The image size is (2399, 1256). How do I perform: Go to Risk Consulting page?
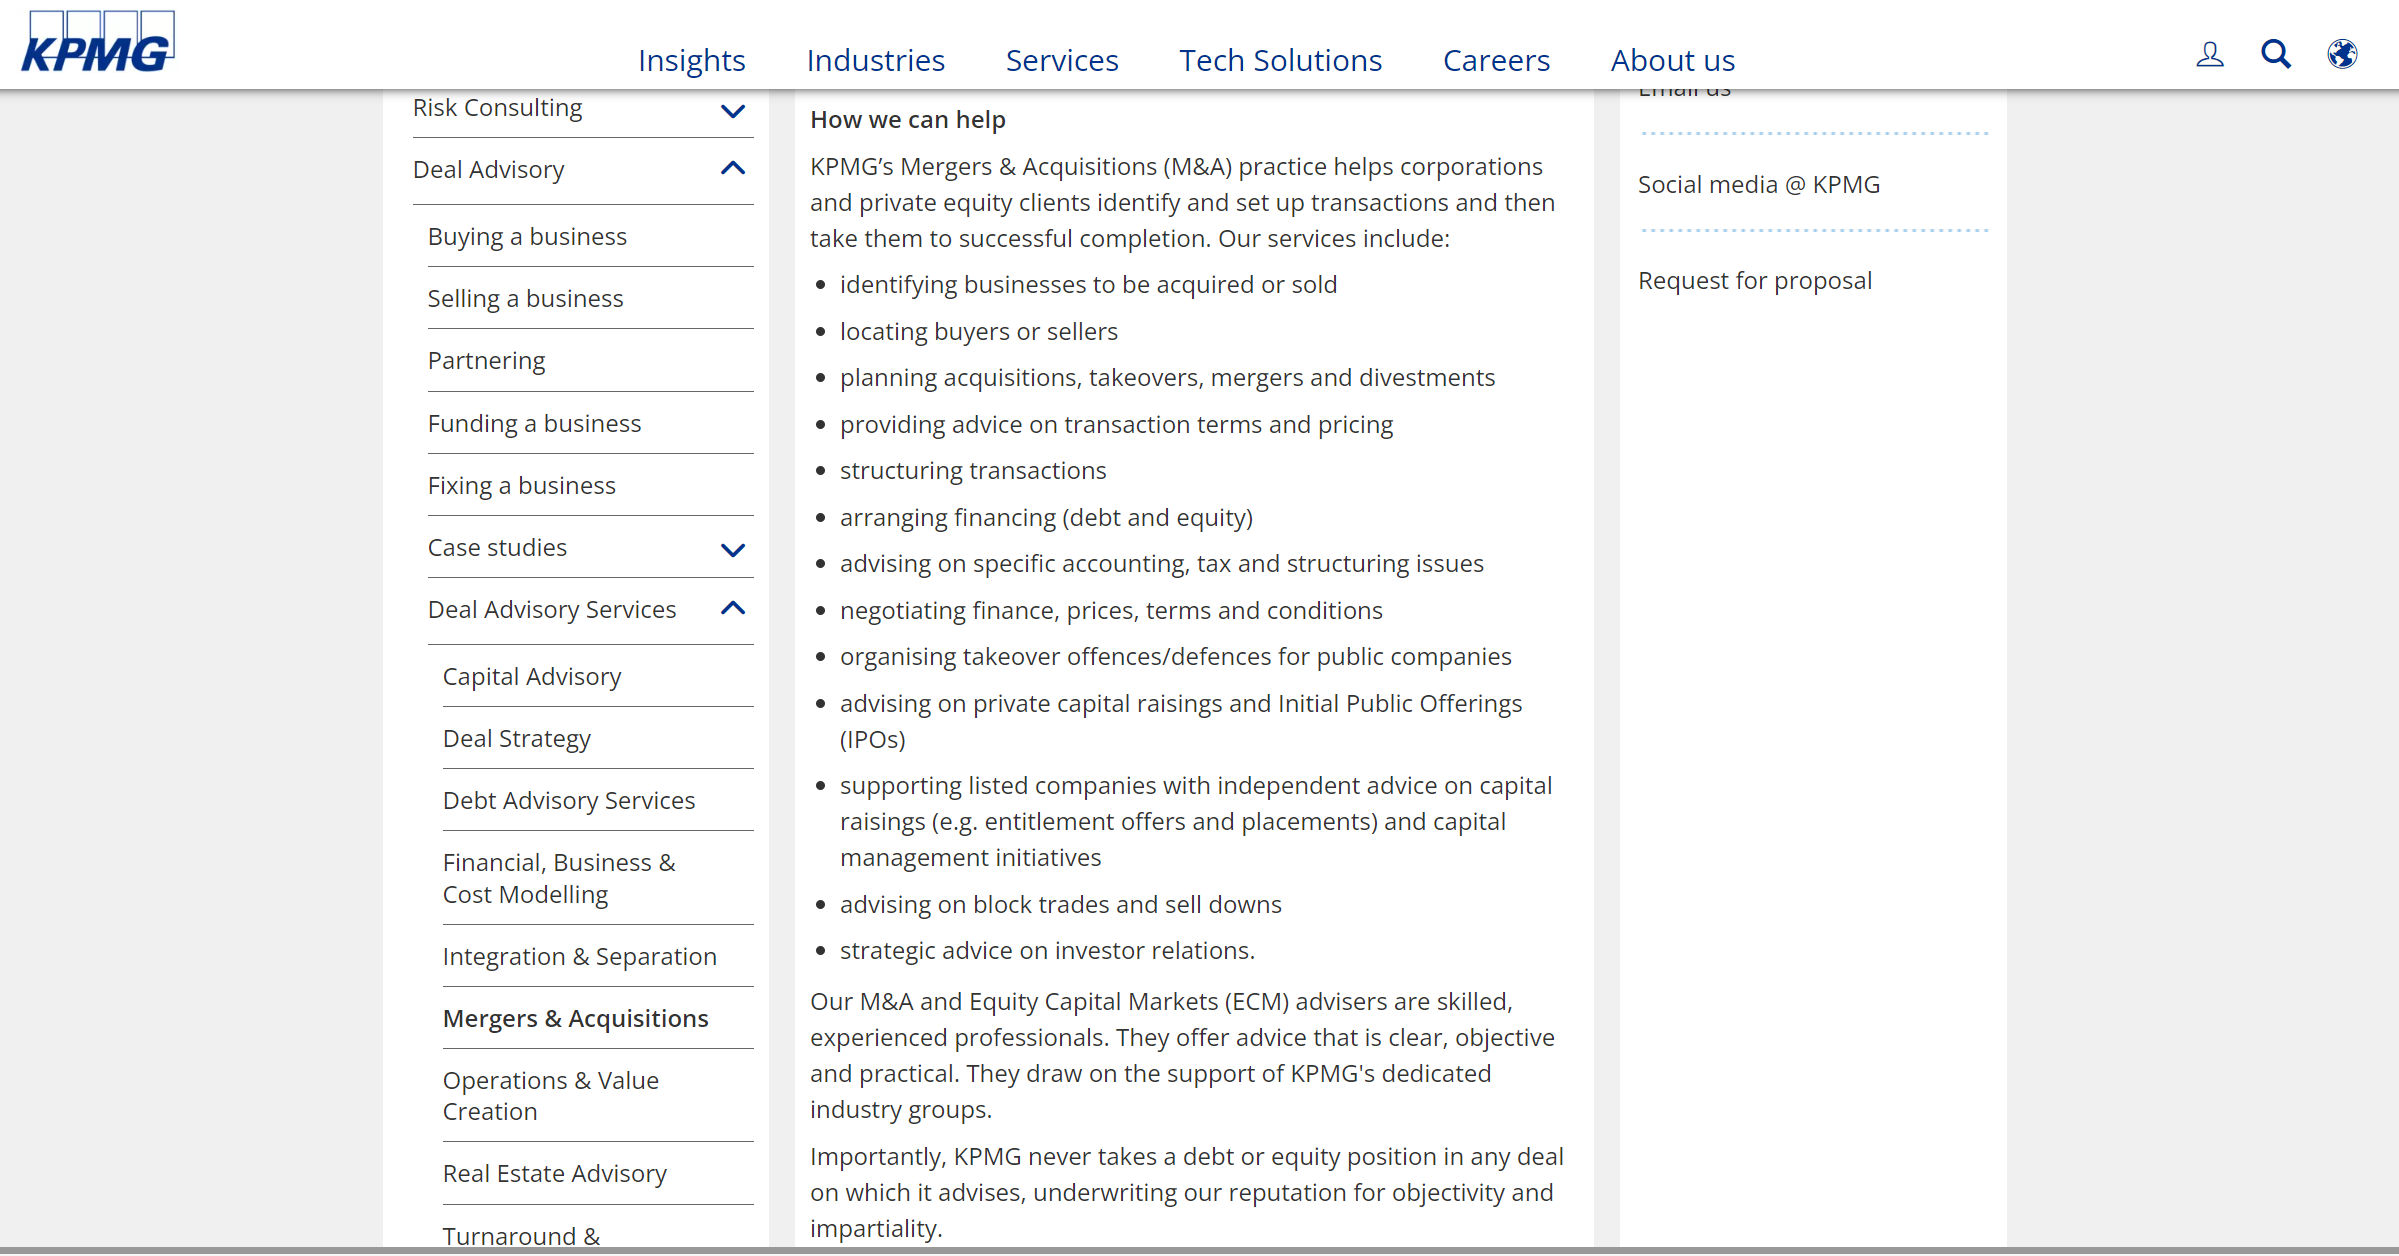[497, 108]
